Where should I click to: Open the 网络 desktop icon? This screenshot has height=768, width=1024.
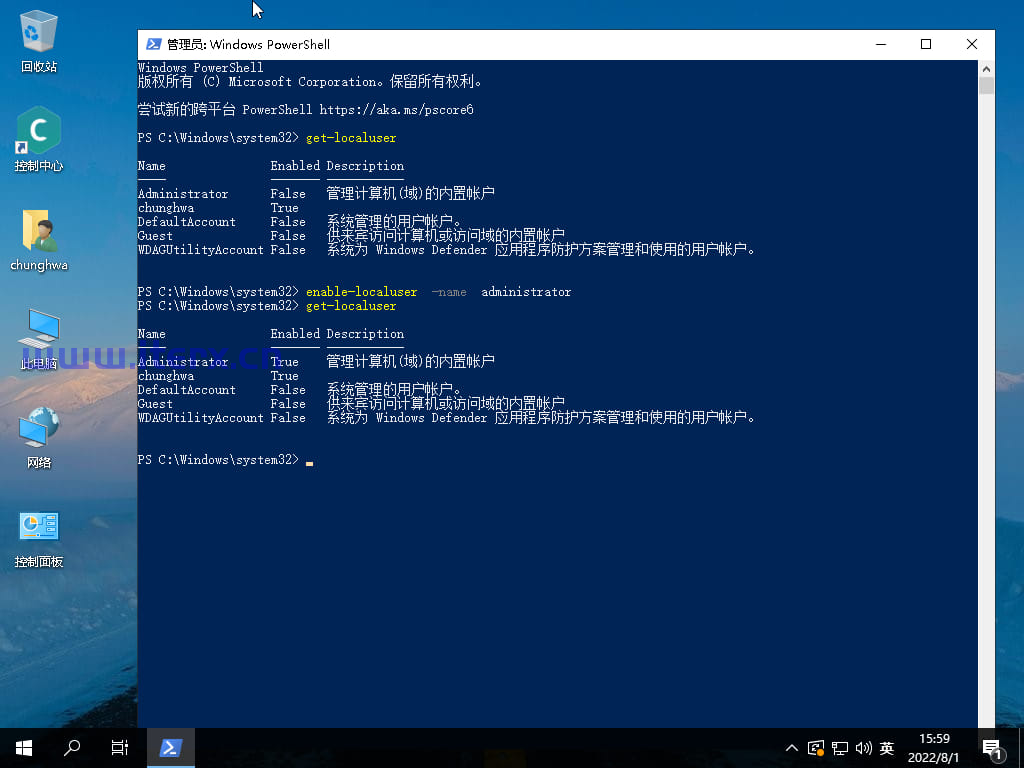39,438
